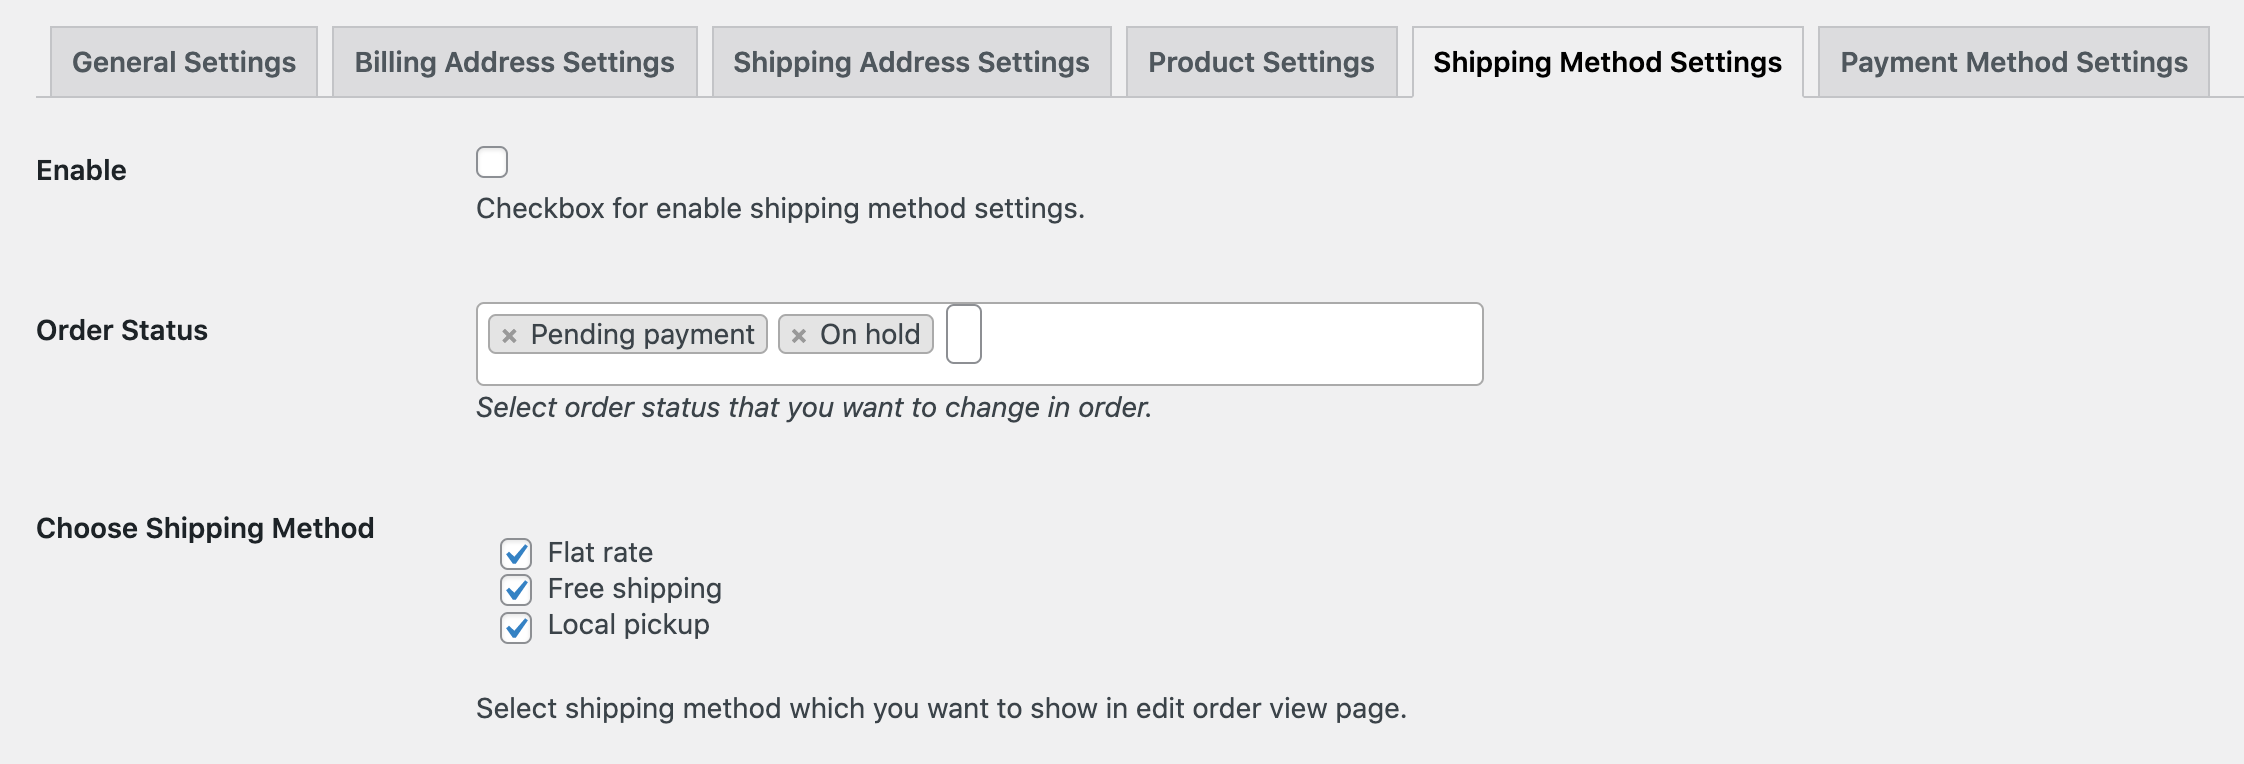Open the Product Settings tab
This screenshot has width=2244, height=764.
coord(1261,62)
